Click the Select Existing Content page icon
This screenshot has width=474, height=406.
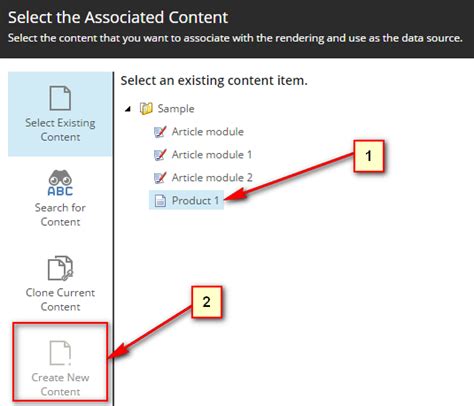[60, 98]
